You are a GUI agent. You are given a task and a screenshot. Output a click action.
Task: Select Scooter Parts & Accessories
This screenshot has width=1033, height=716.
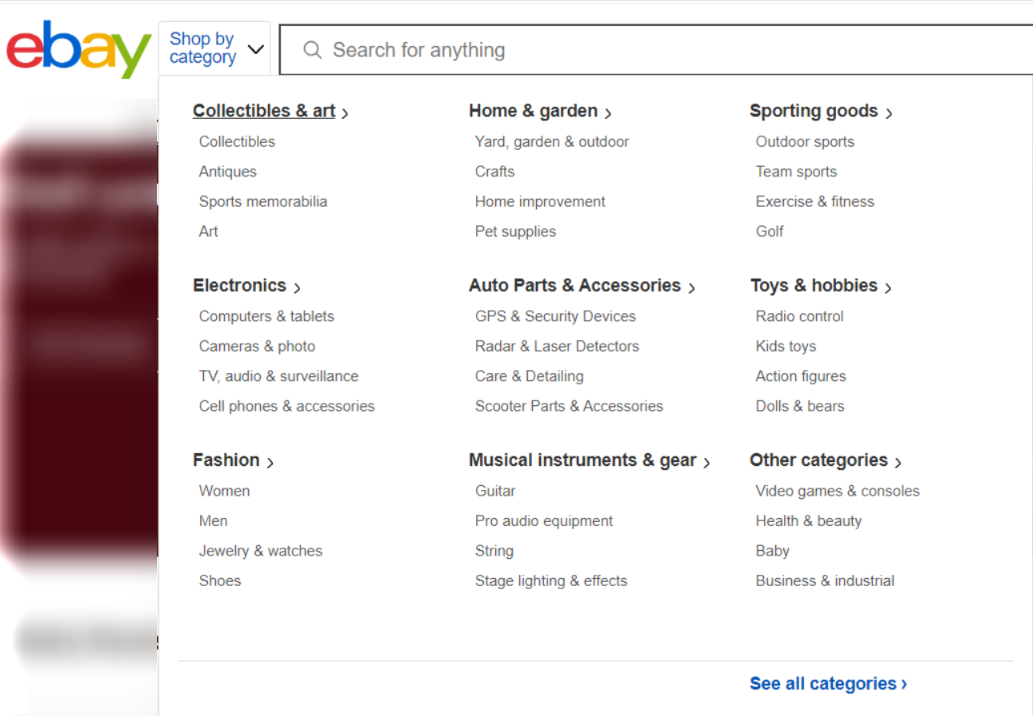[569, 406]
